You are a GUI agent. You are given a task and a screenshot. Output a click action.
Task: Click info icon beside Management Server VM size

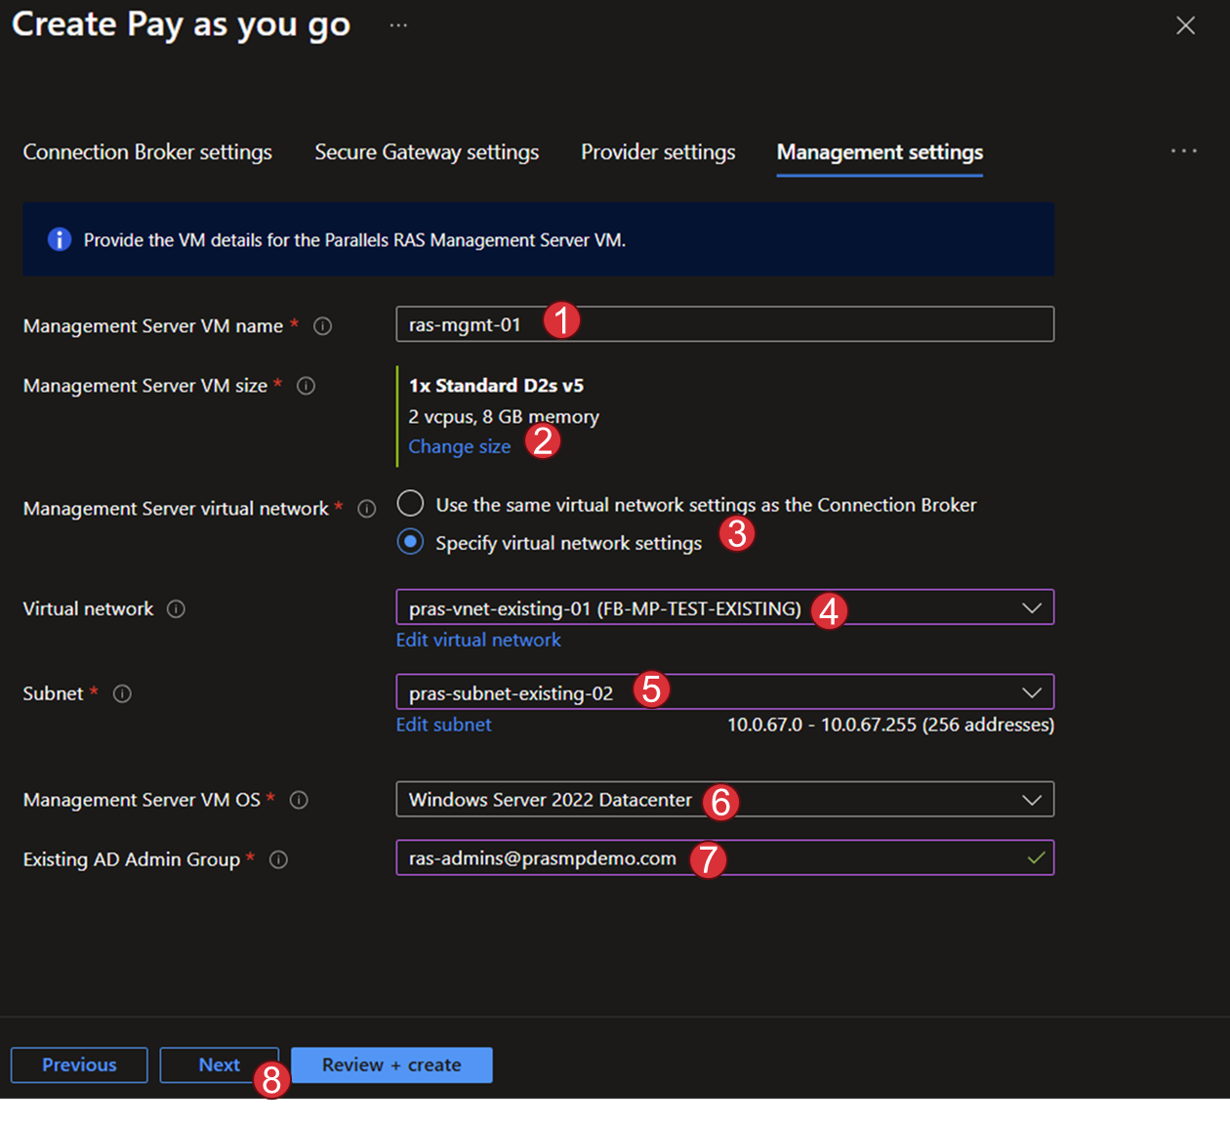[306, 386]
